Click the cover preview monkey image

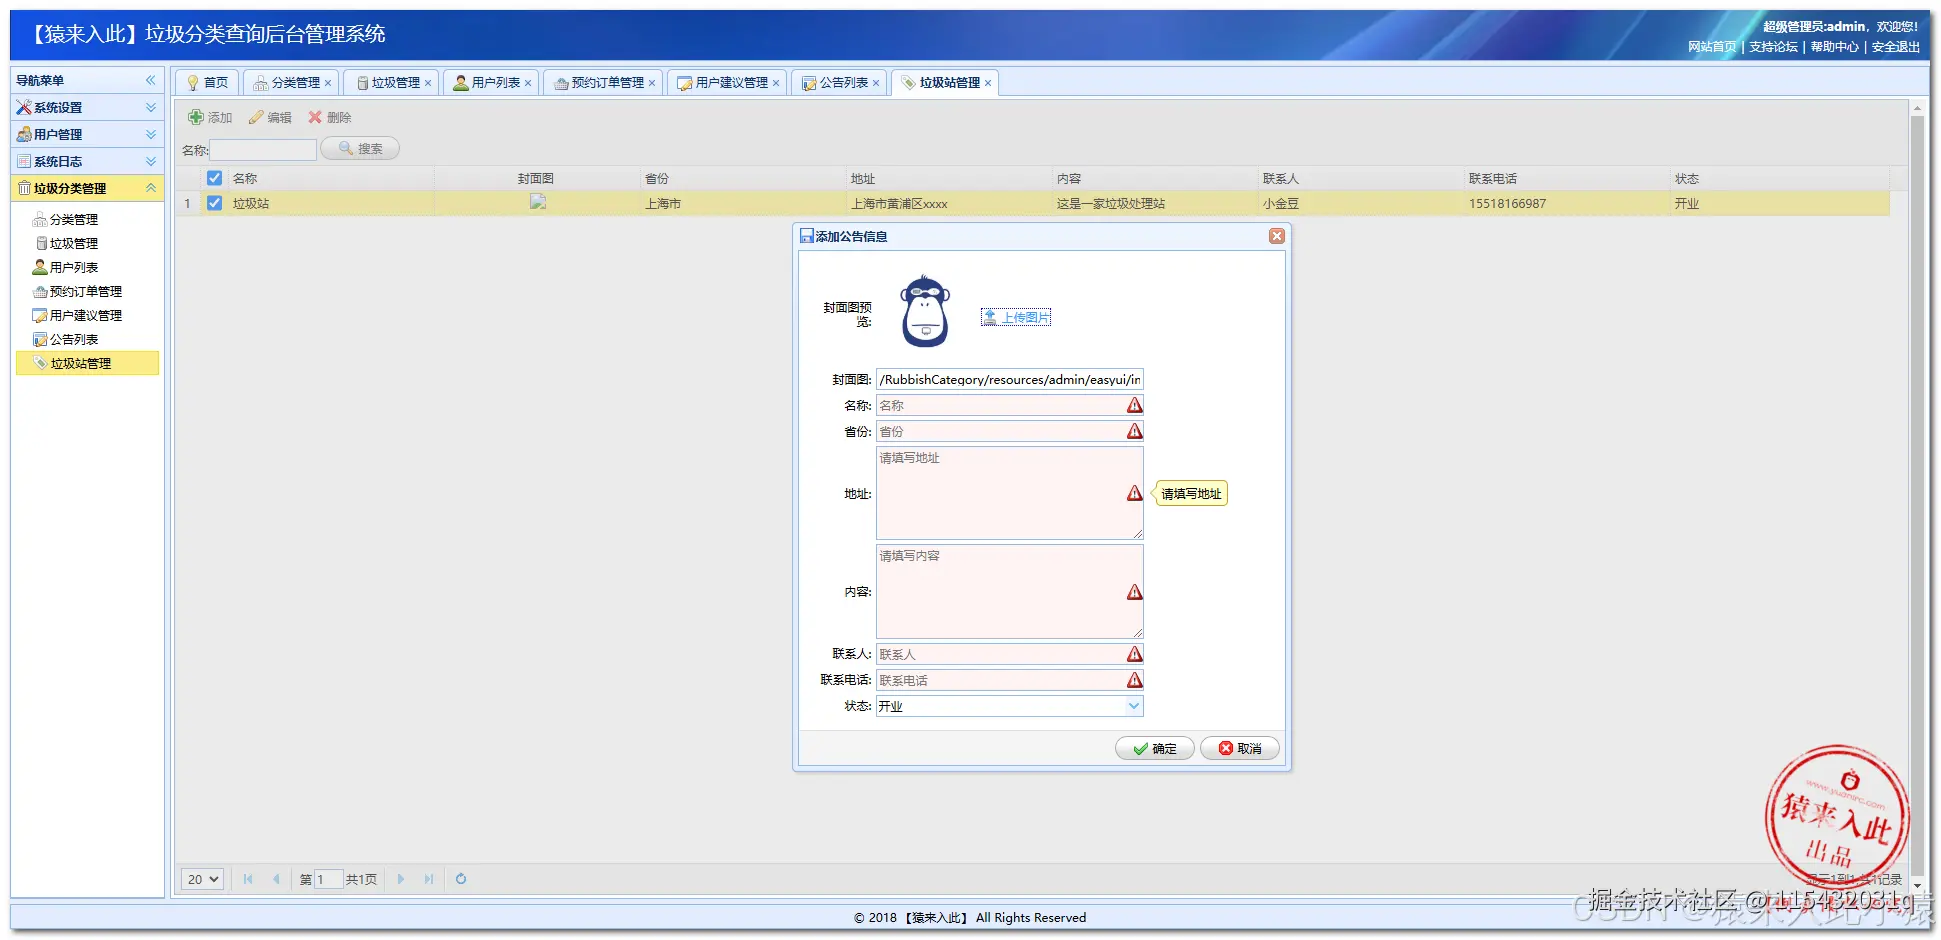click(x=925, y=311)
